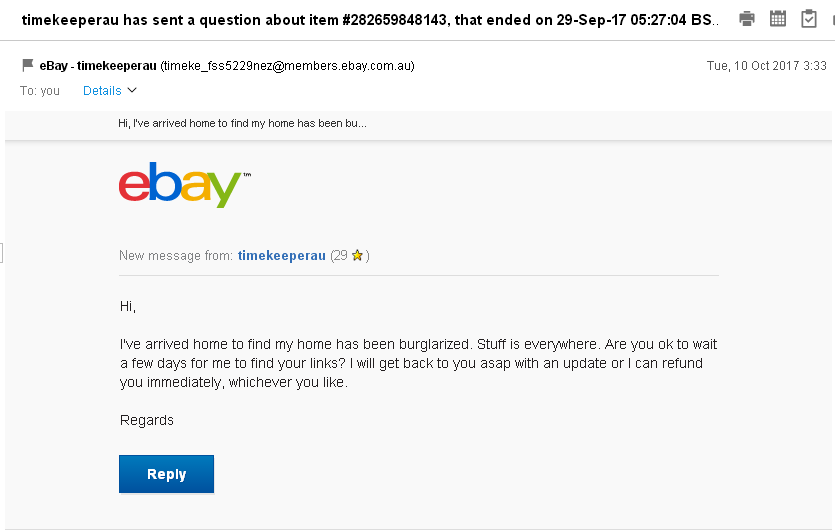835x531 pixels.
Task: Click the "Regards" sign-off text
Action: pos(146,420)
